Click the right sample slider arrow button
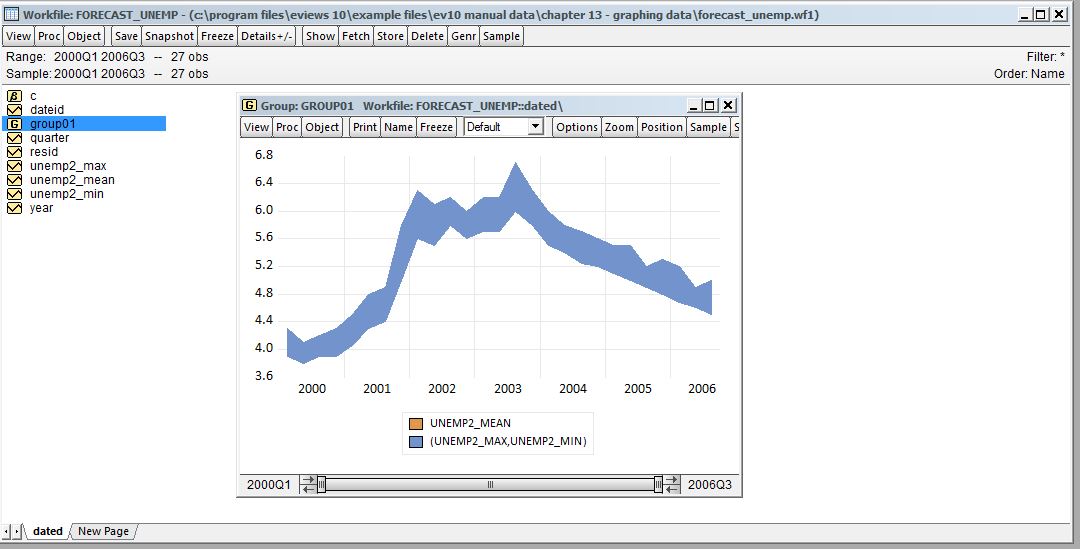Viewport: 1080px width, 549px height. coord(671,484)
